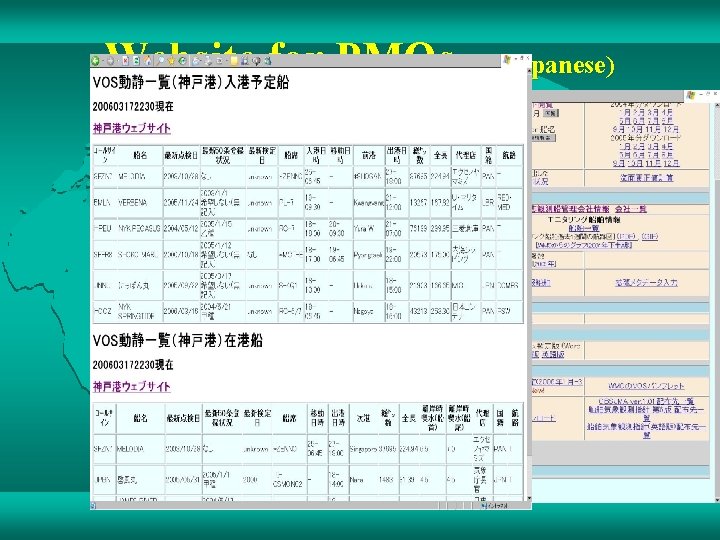The width and height of the screenshot is (720, 540).
Task: Click 12月 link in first download row
Action: [670, 129]
